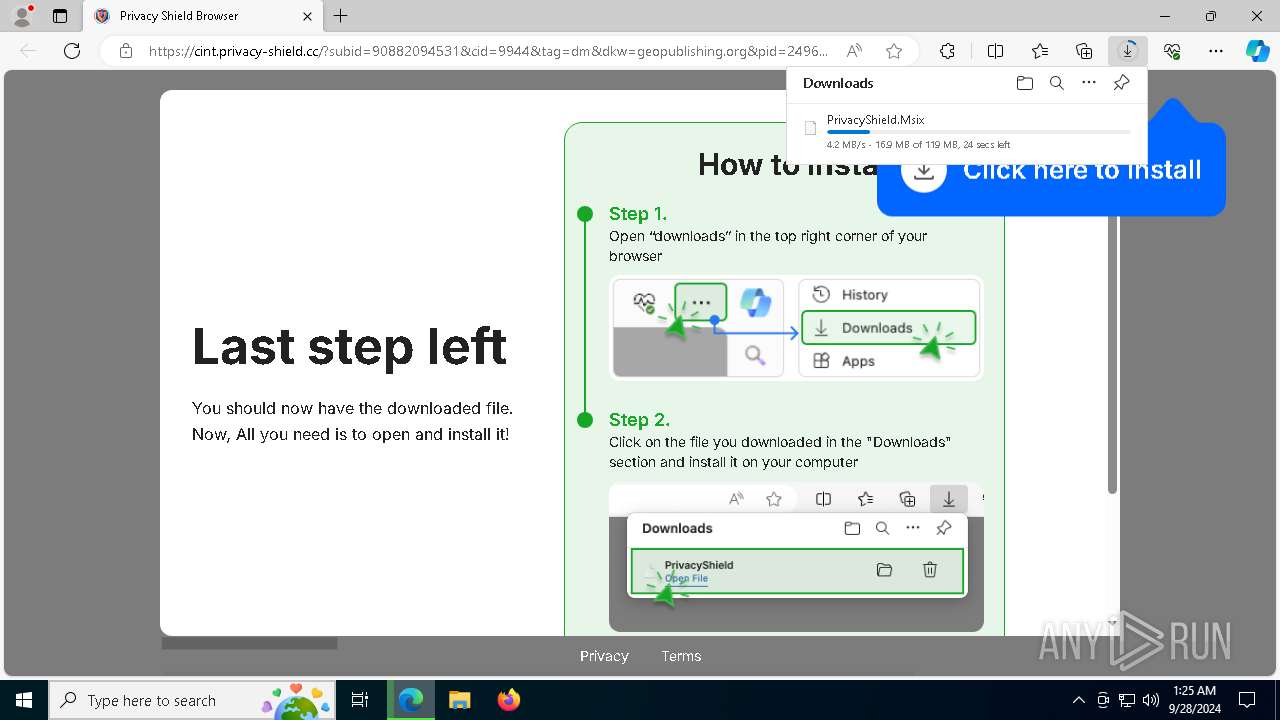1280x720 pixels.
Task: Open the Copilot sidebar icon
Action: 1258,51
